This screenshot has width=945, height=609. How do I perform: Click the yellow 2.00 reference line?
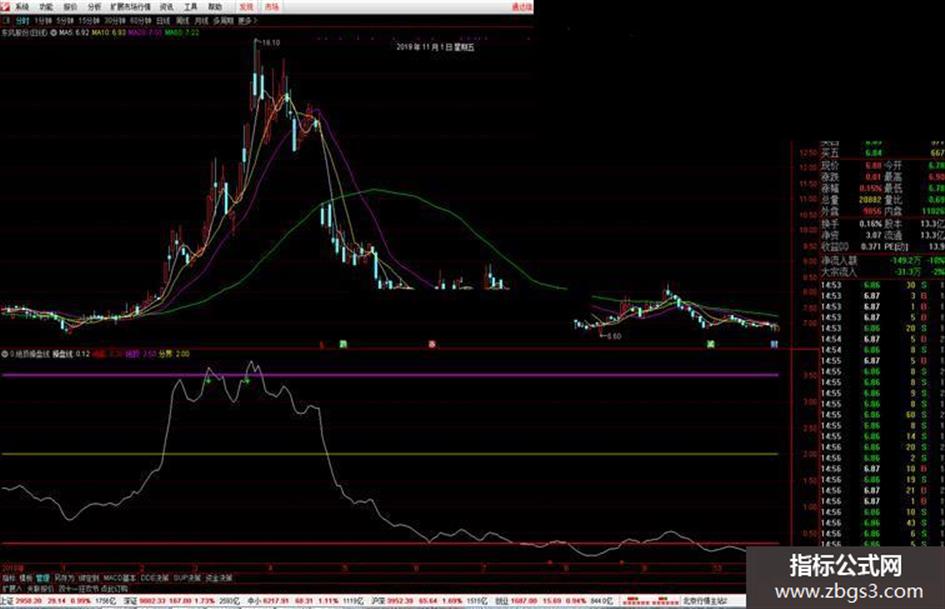coord(389,453)
